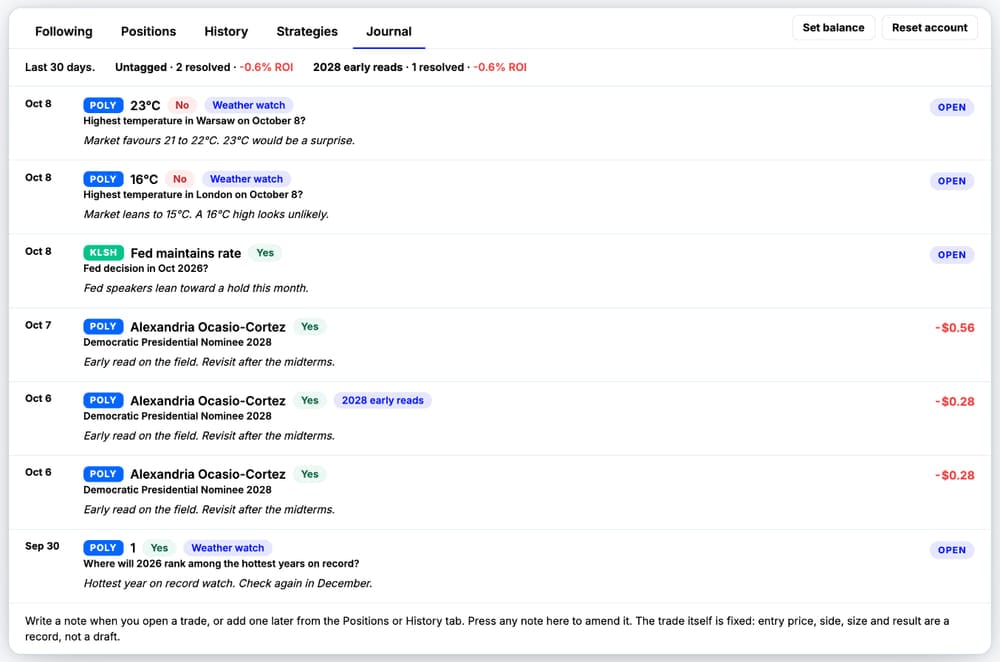Open the Positions tab
Image resolution: width=1000 pixels, height=662 pixels.
[x=149, y=31]
